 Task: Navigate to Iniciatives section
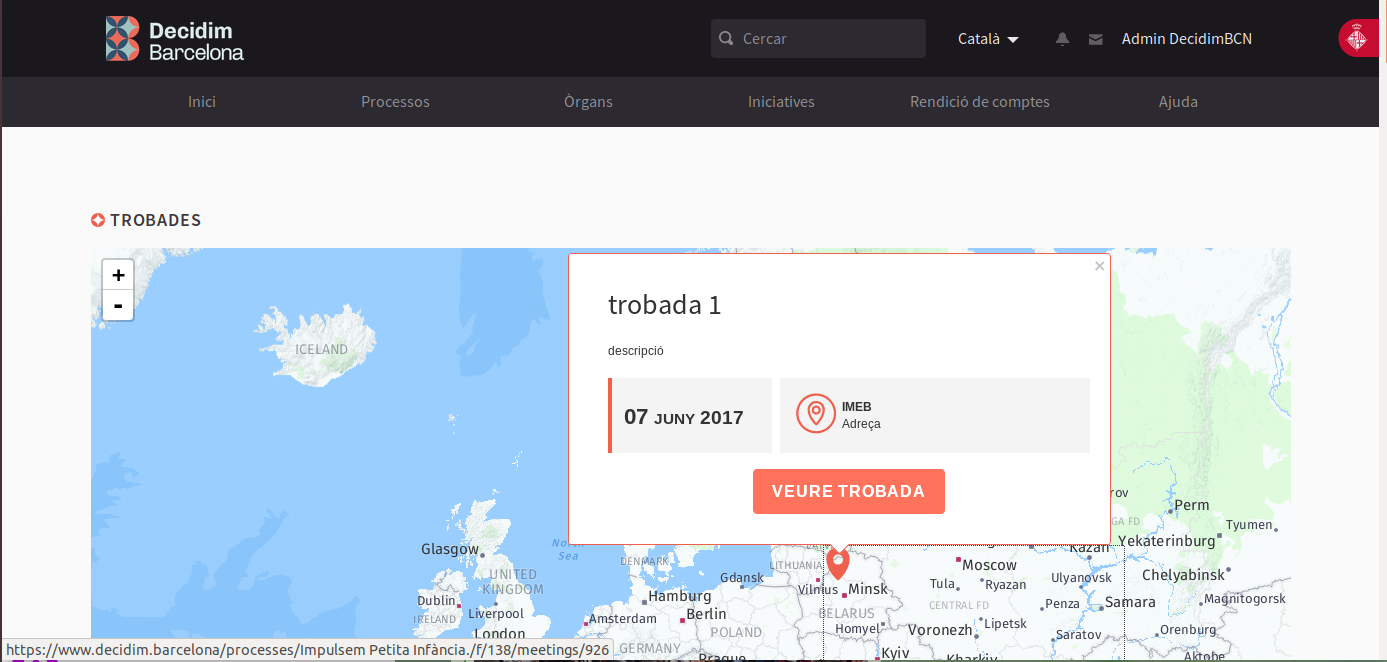(x=781, y=102)
